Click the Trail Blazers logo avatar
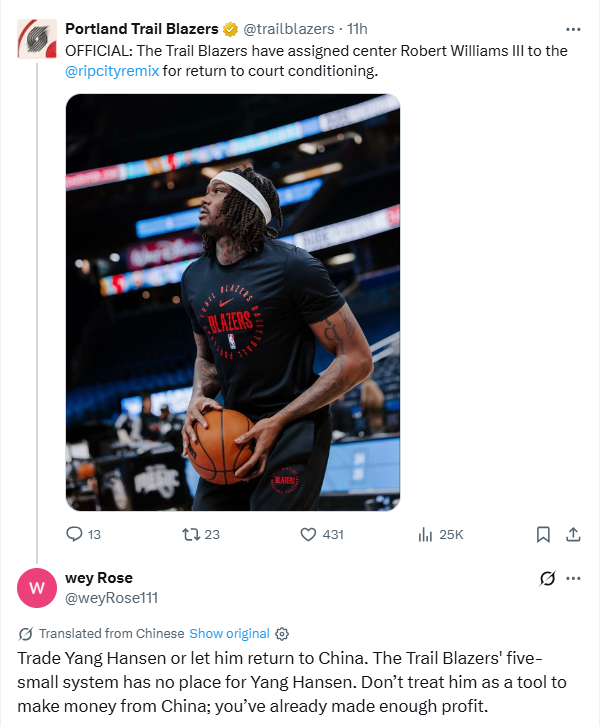 (x=37, y=40)
